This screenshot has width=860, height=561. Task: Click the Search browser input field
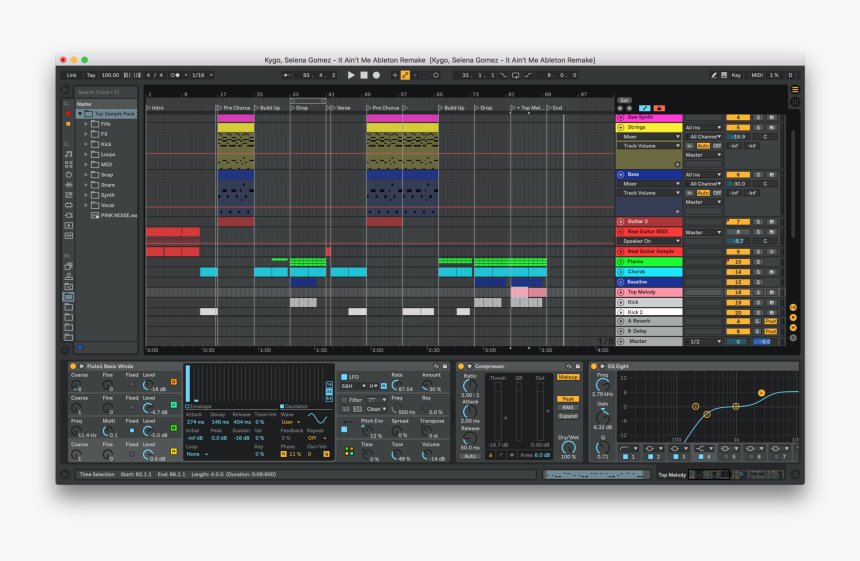click(105, 92)
